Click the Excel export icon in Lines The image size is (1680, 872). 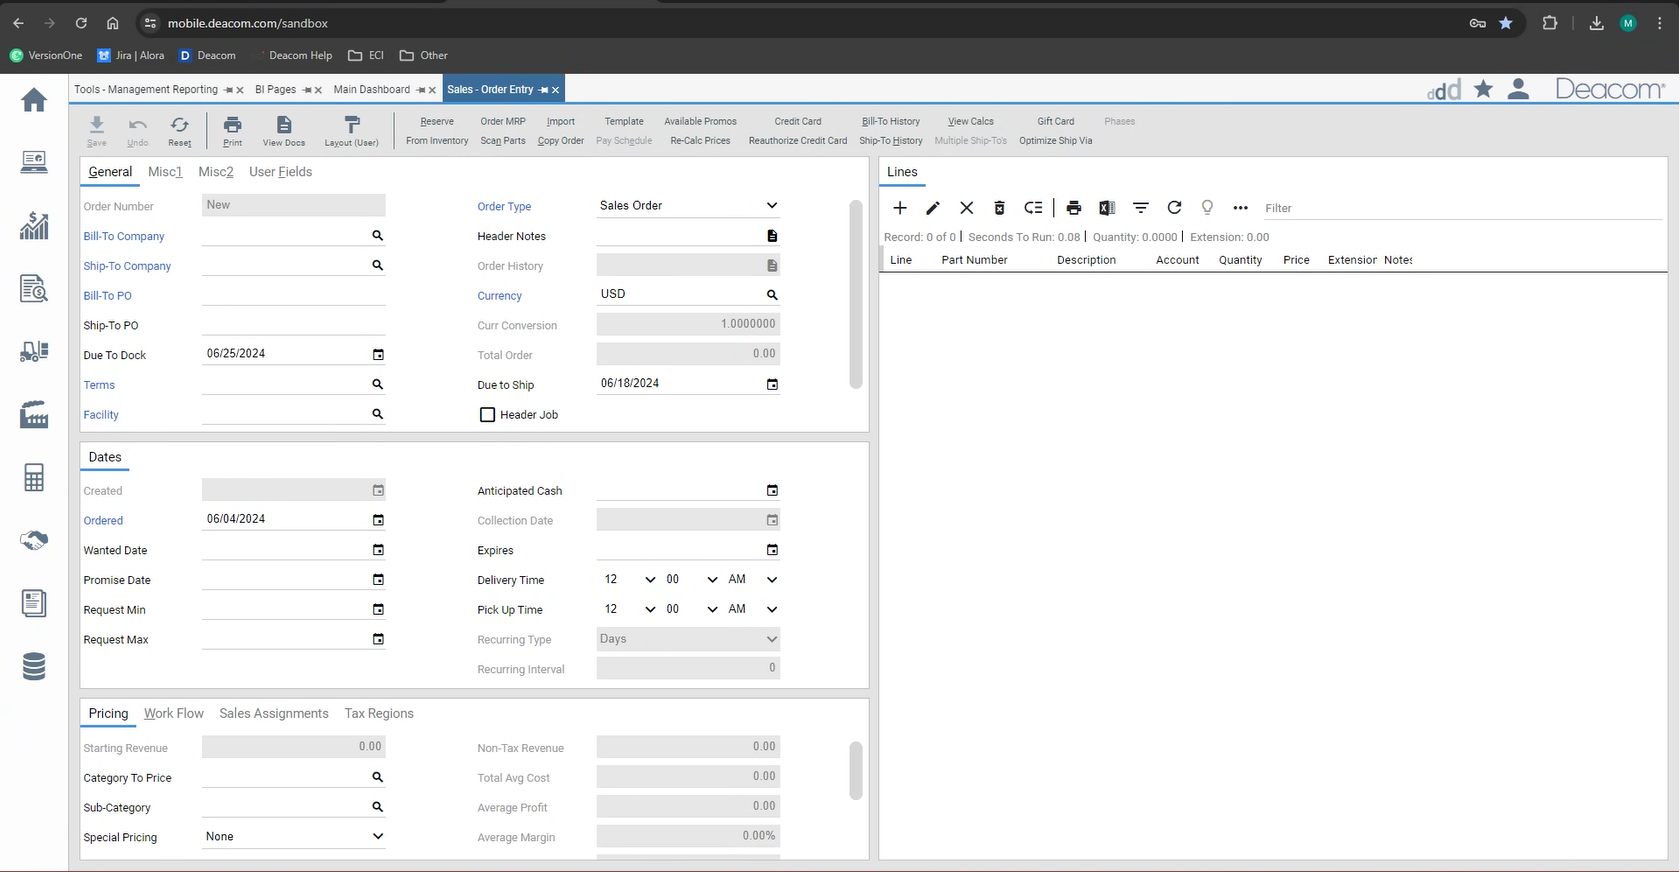point(1107,208)
